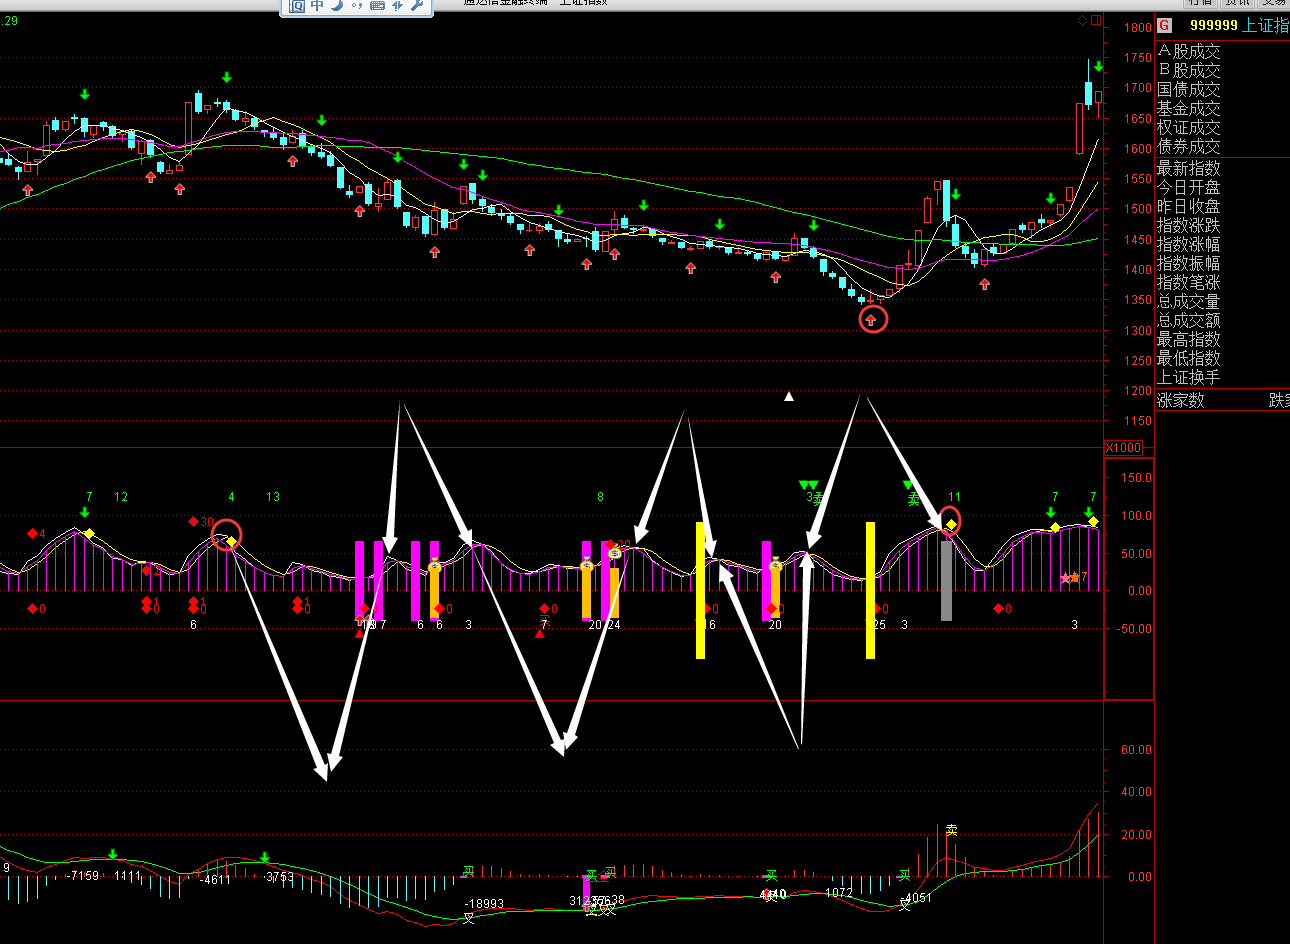Toggle the IME punctuation mode icon

click(357, 6)
